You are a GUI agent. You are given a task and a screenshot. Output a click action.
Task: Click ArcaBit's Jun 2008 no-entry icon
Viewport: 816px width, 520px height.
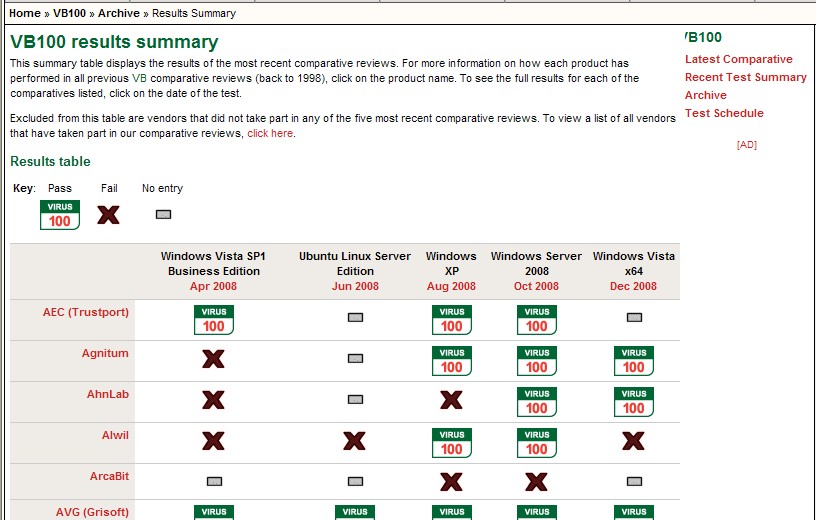coord(355,481)
